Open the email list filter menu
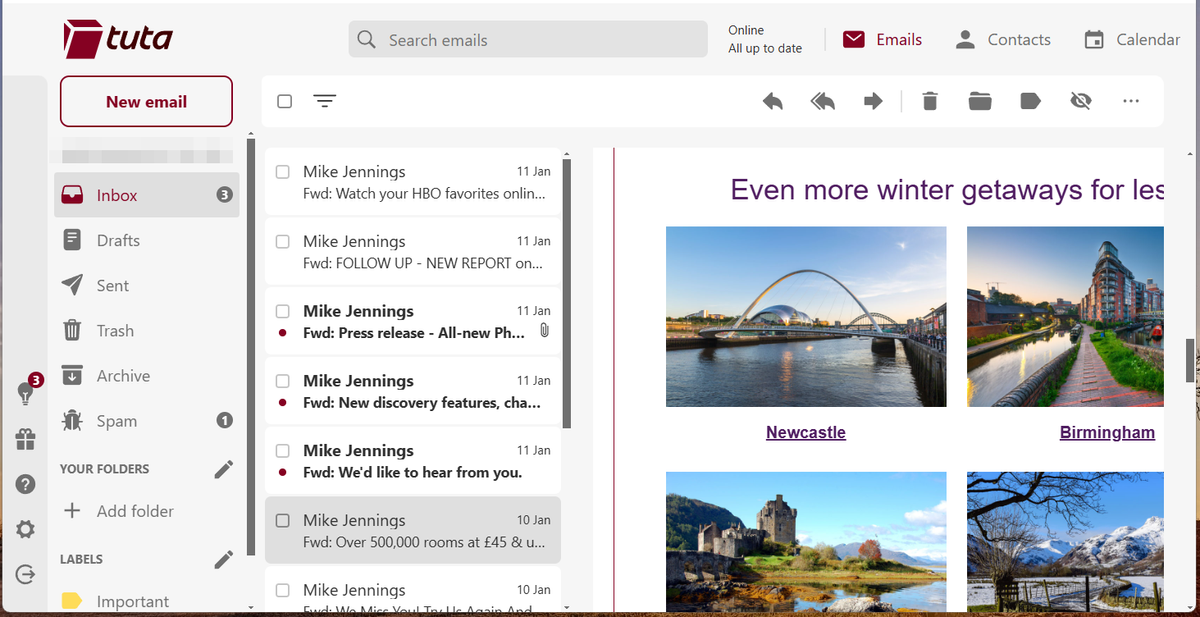The image size is (1200, 617). pos(324,100)
